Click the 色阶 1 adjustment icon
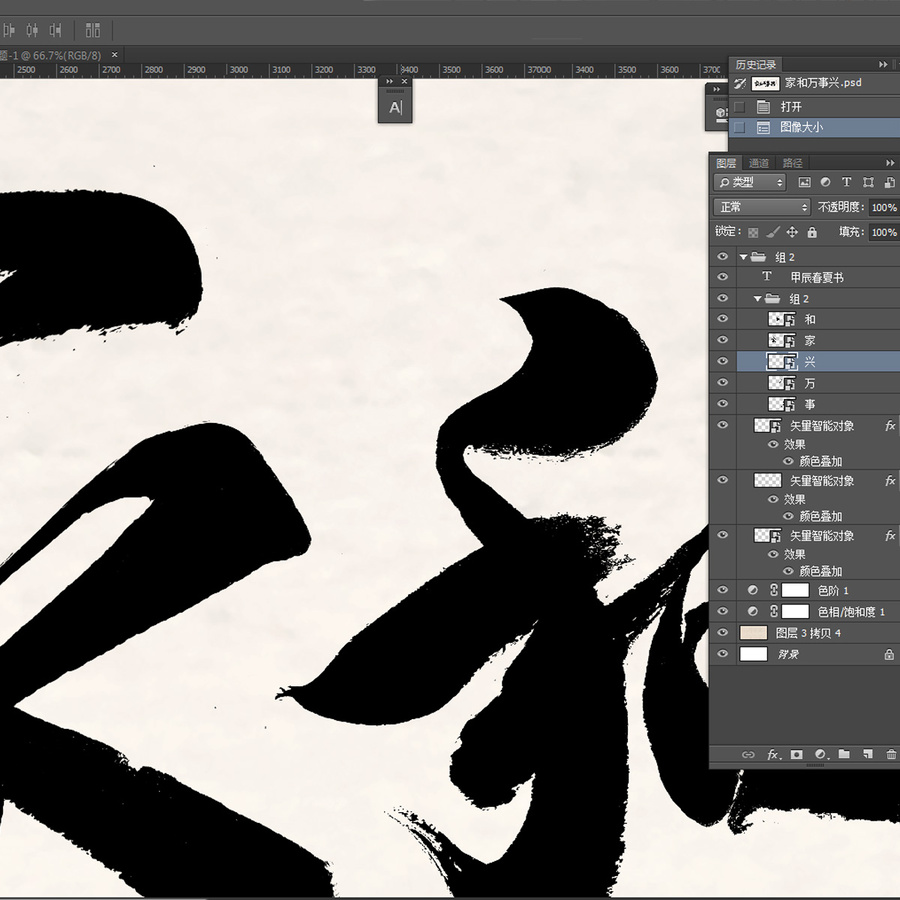 coord(752,591)
